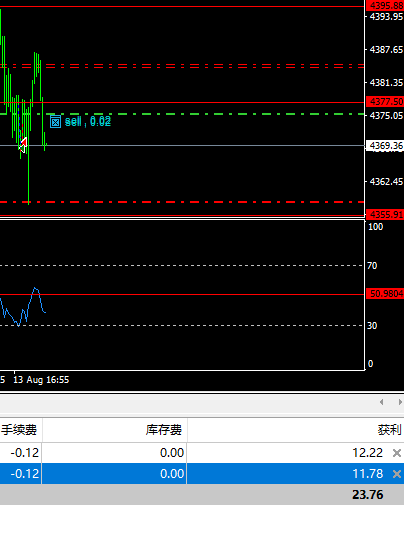Click the 70 level on RSI scale
404x554 pixels.
click(x=372, y=266)
